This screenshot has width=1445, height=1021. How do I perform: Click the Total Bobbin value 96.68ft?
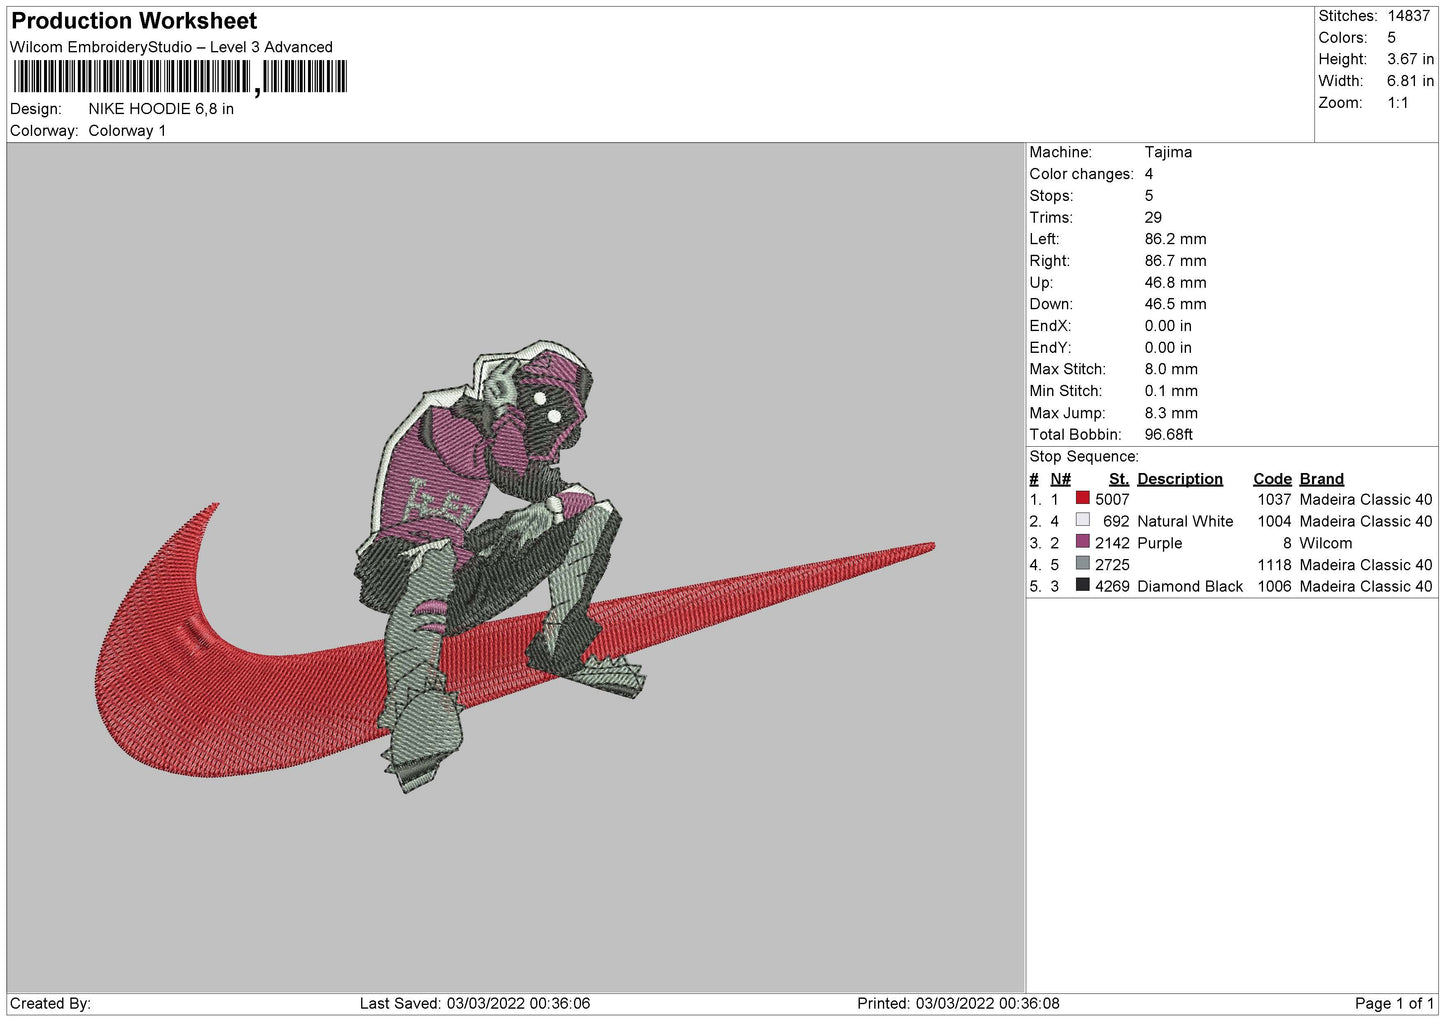1168,434
